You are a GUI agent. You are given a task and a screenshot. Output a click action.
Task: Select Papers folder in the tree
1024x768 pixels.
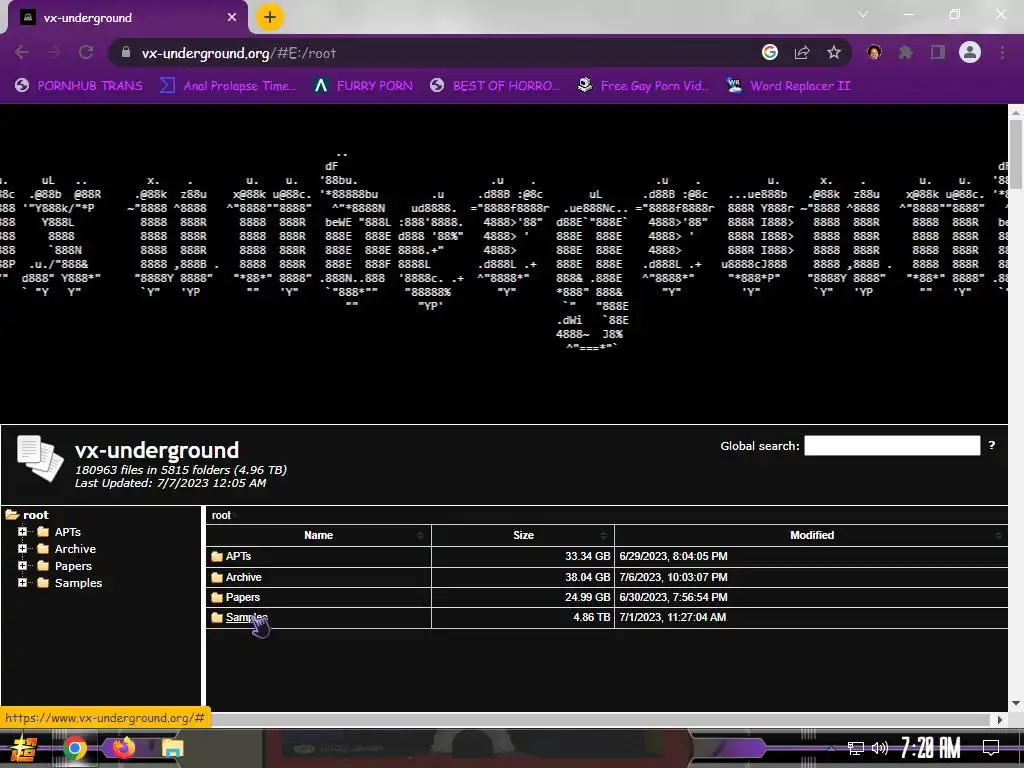pos(73,566)
